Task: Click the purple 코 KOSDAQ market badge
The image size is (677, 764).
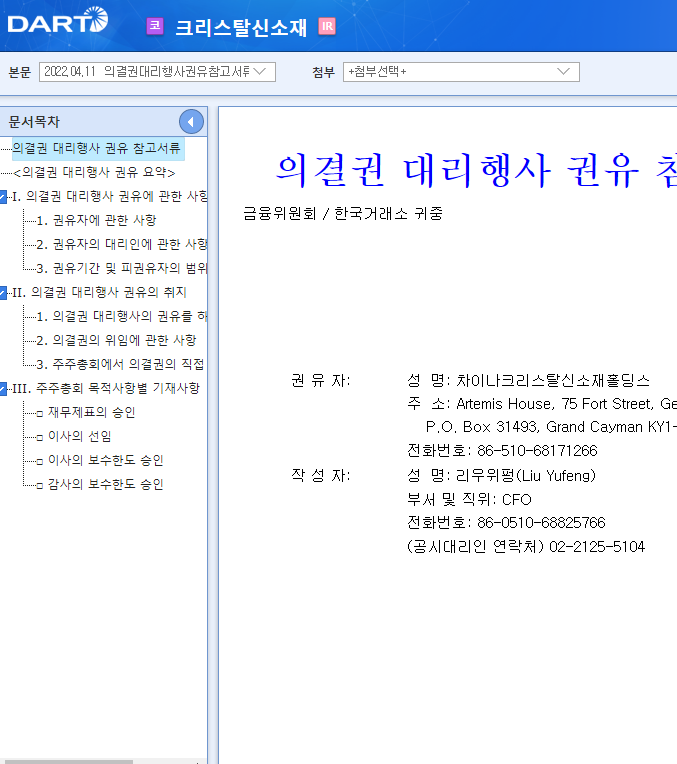Action: pyautogui.click(x=155, y=25)
